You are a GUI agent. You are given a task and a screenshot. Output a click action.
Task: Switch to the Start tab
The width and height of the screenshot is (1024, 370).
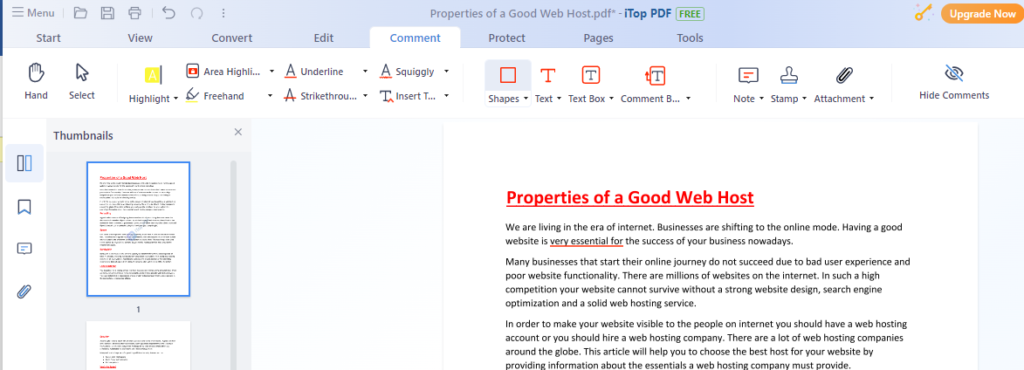(x=48, y=38)
